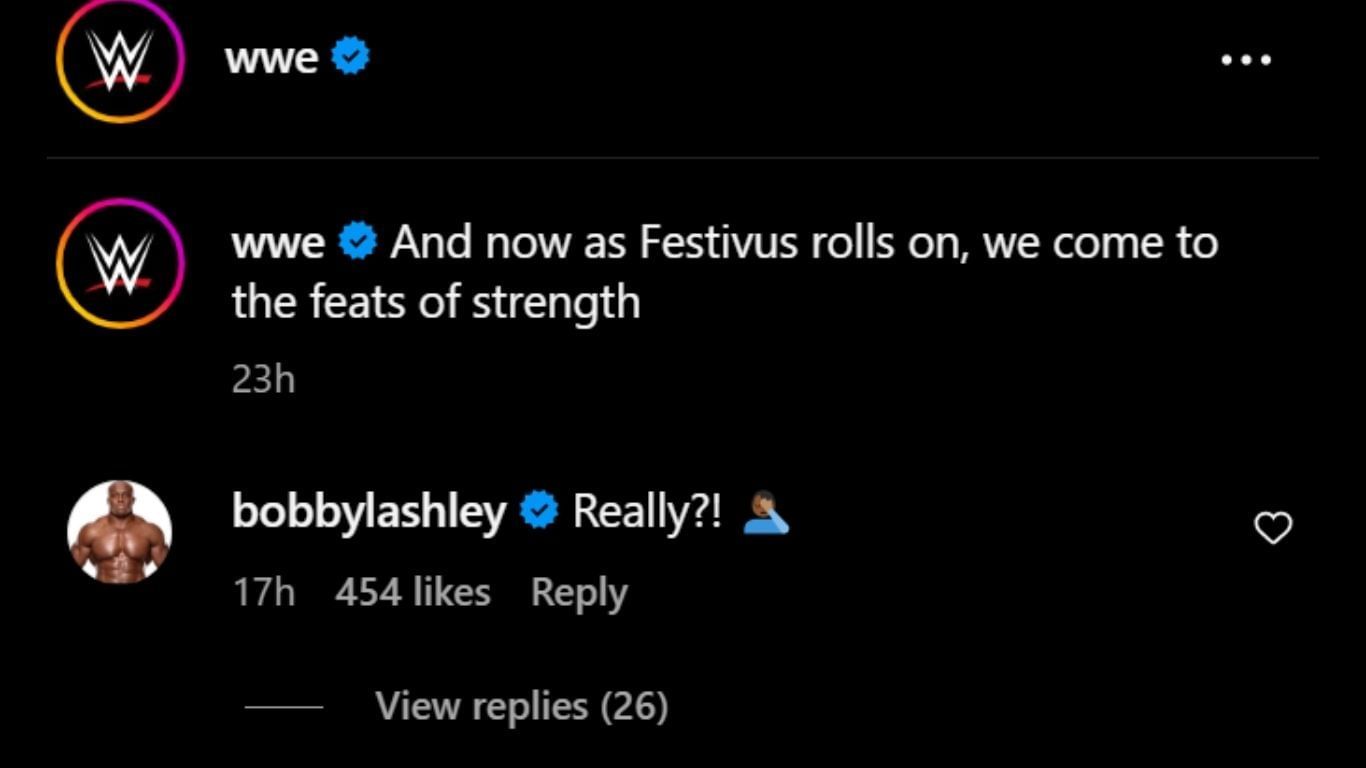Click the verified badge next to caption username

[358, 243]
